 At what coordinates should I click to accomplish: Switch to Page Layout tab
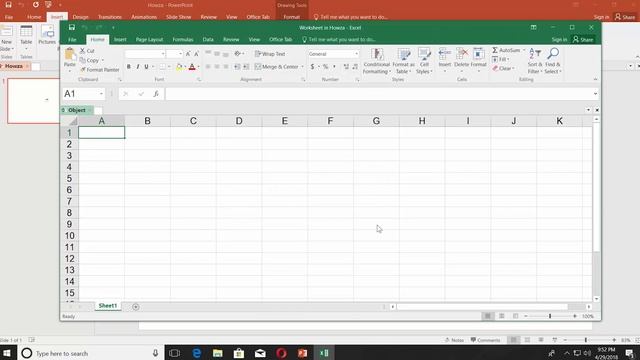(149, 40)
